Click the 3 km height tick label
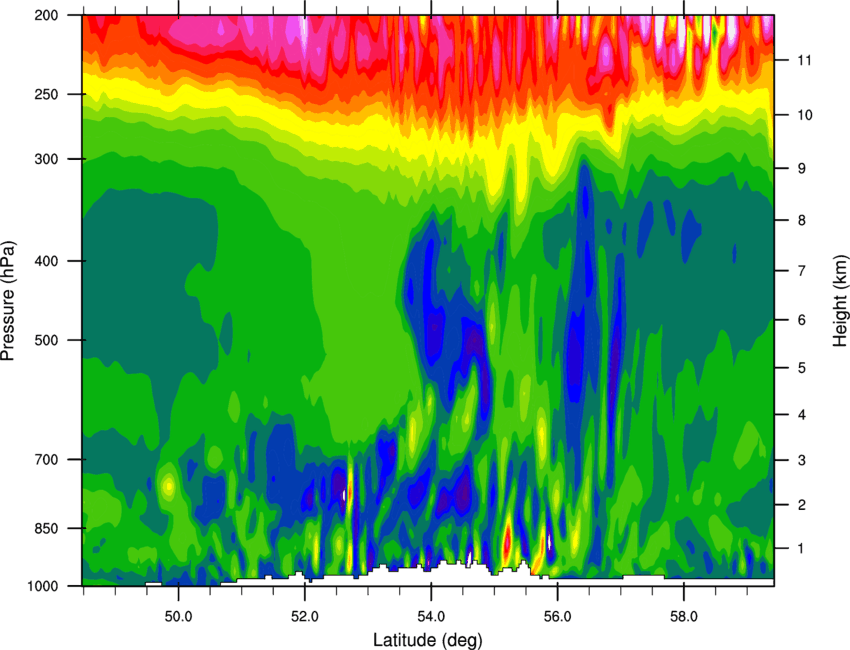 [x=802, y=460]
